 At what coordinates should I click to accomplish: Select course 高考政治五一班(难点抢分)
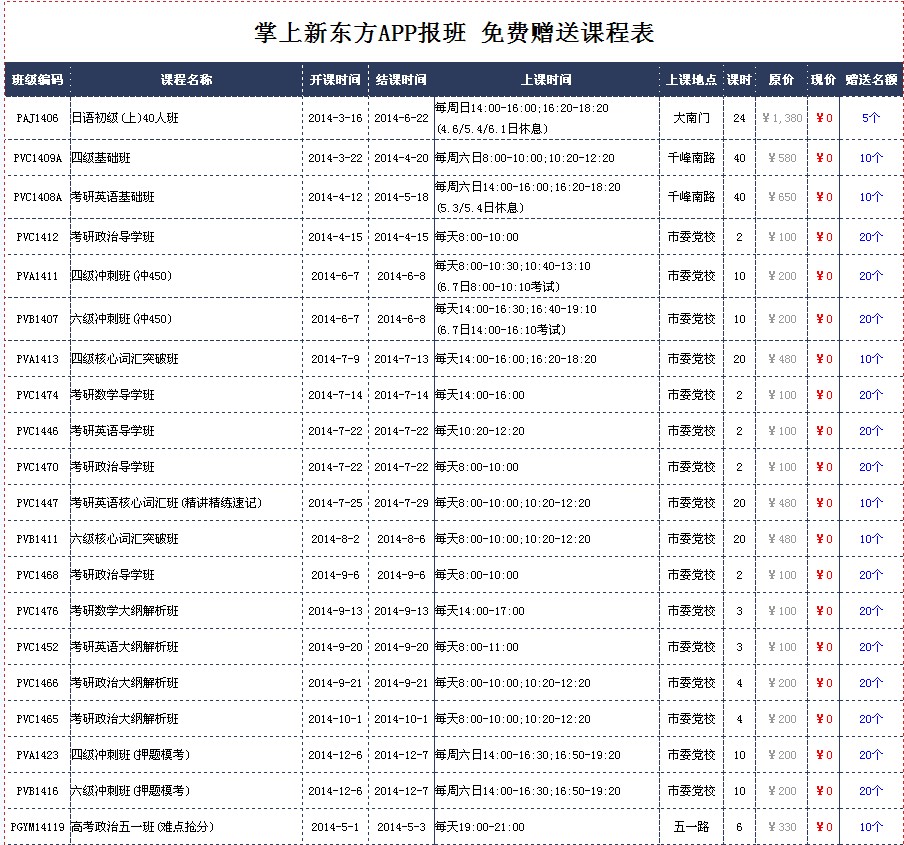click(142, 828)
